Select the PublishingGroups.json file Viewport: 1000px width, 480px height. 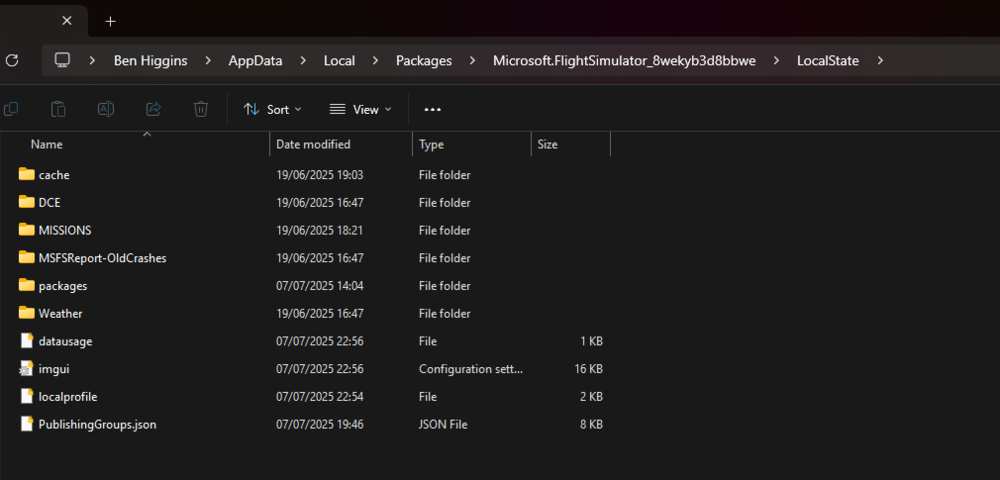pos(97,424)
